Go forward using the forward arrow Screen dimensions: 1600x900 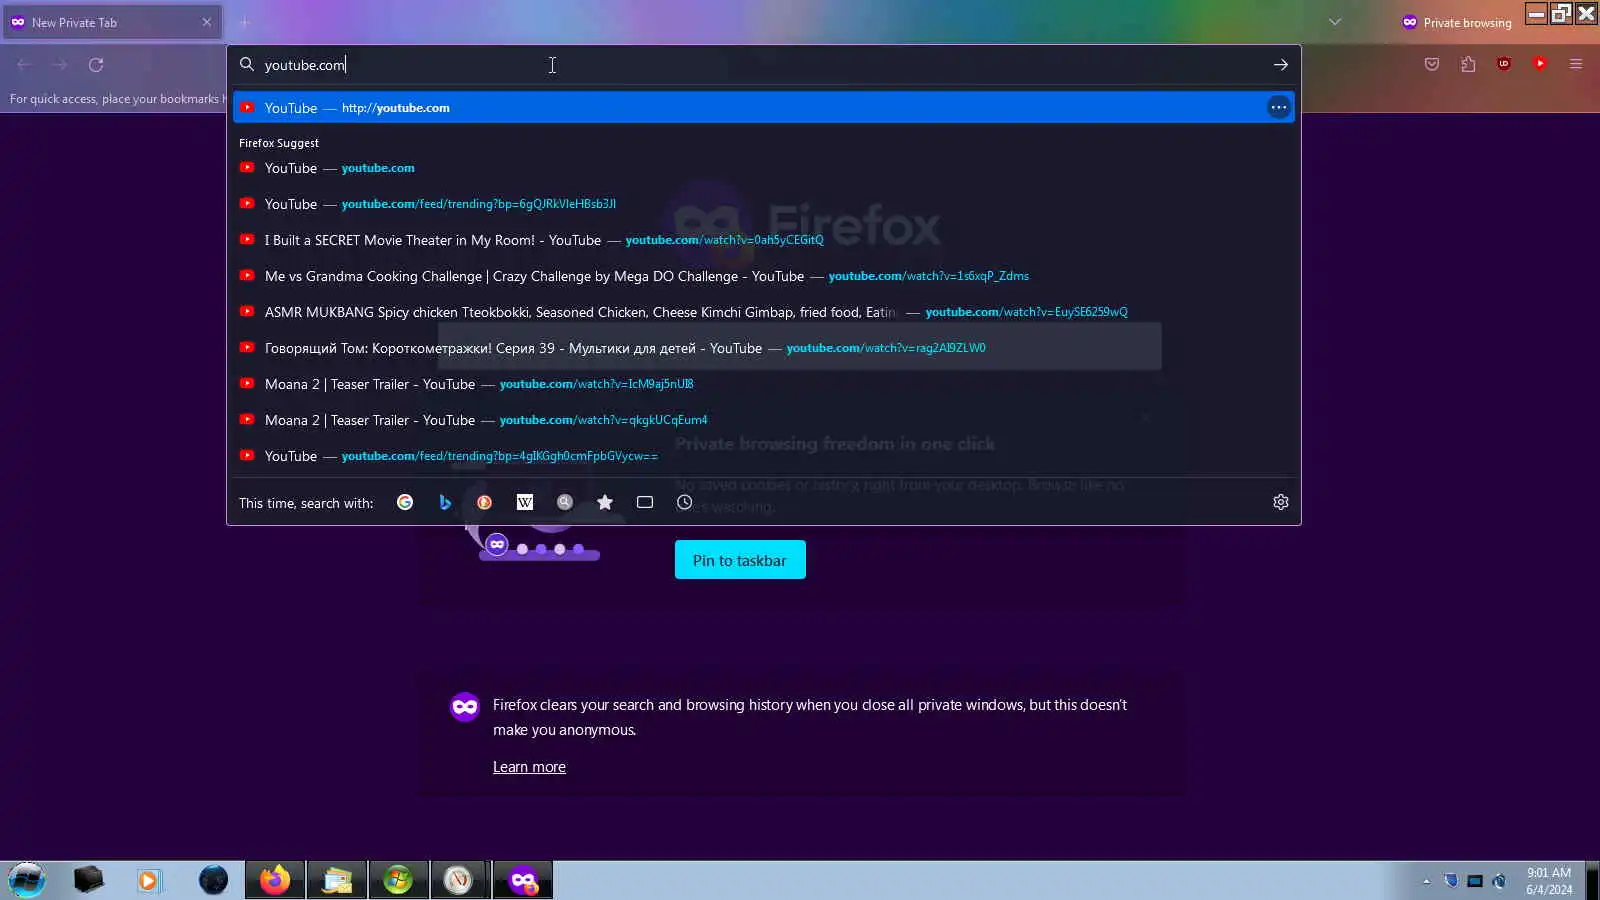click(60, 65)
